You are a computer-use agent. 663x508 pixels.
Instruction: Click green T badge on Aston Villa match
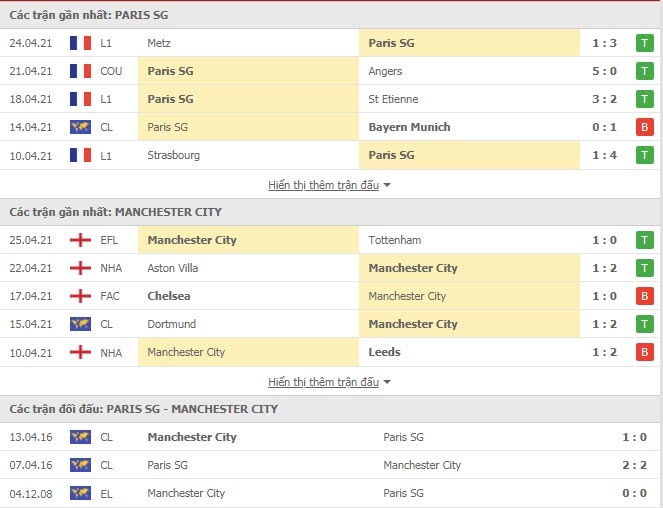645,268
